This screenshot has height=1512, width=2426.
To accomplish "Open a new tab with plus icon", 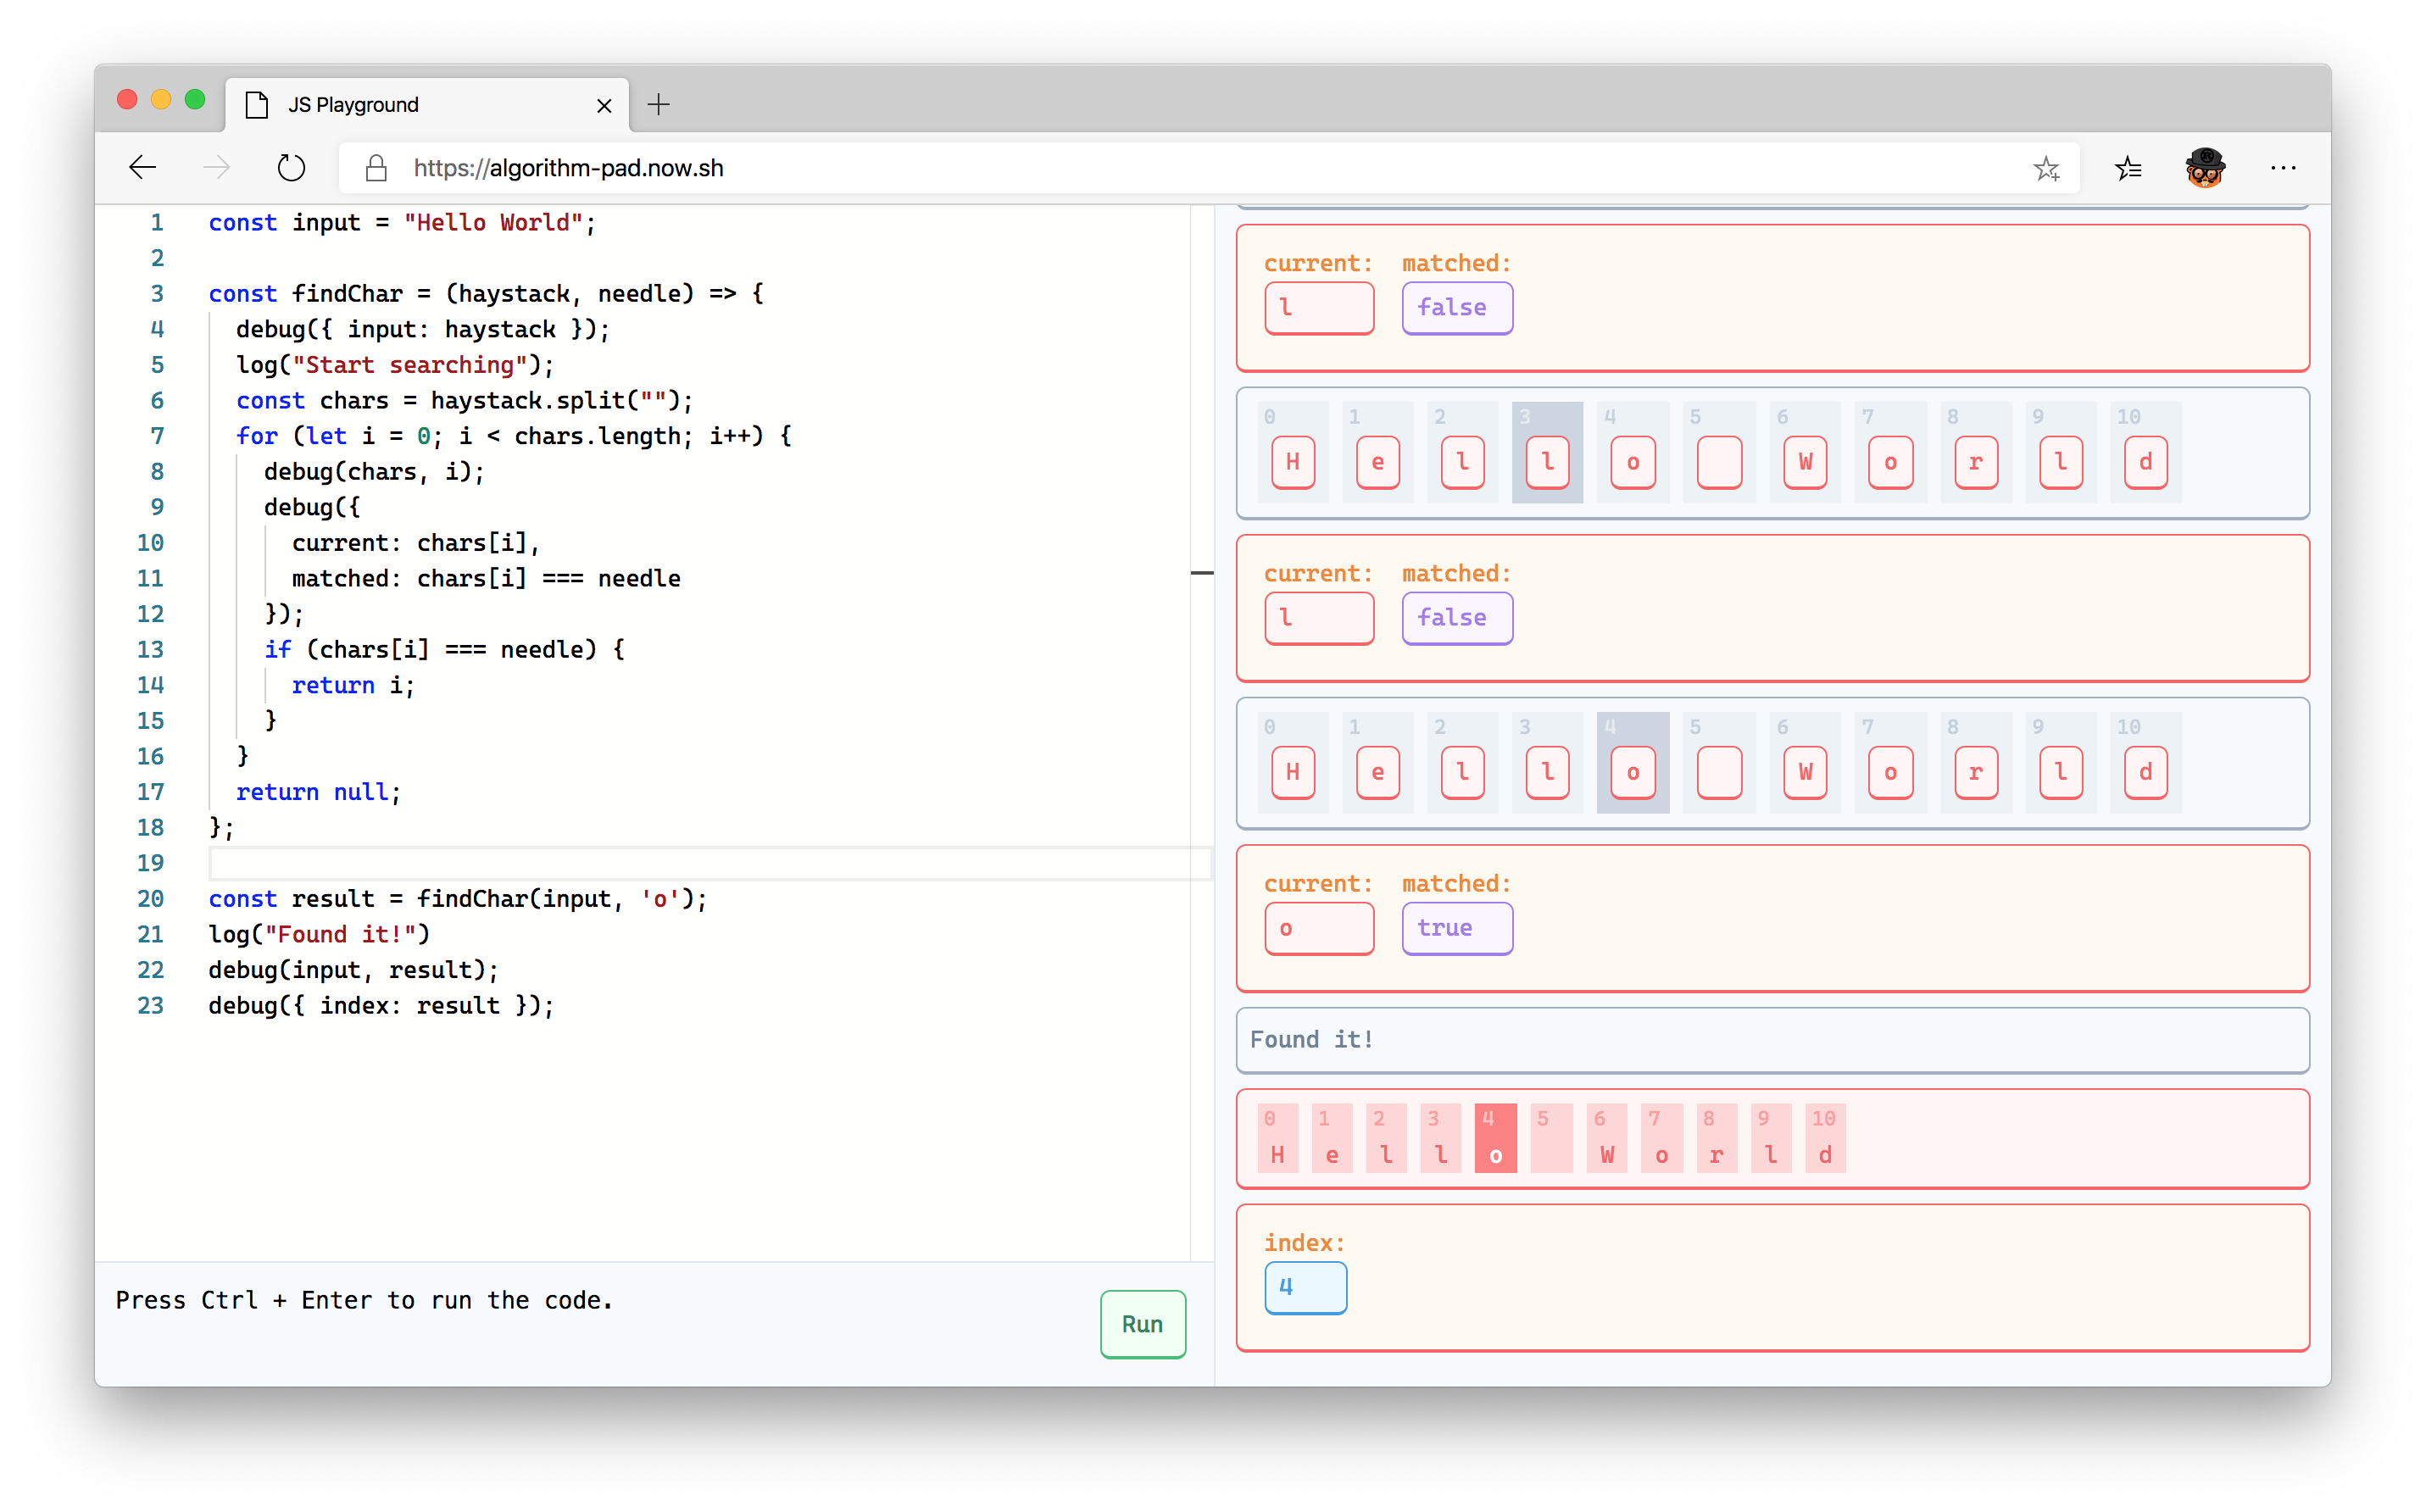I will [658, 104].
